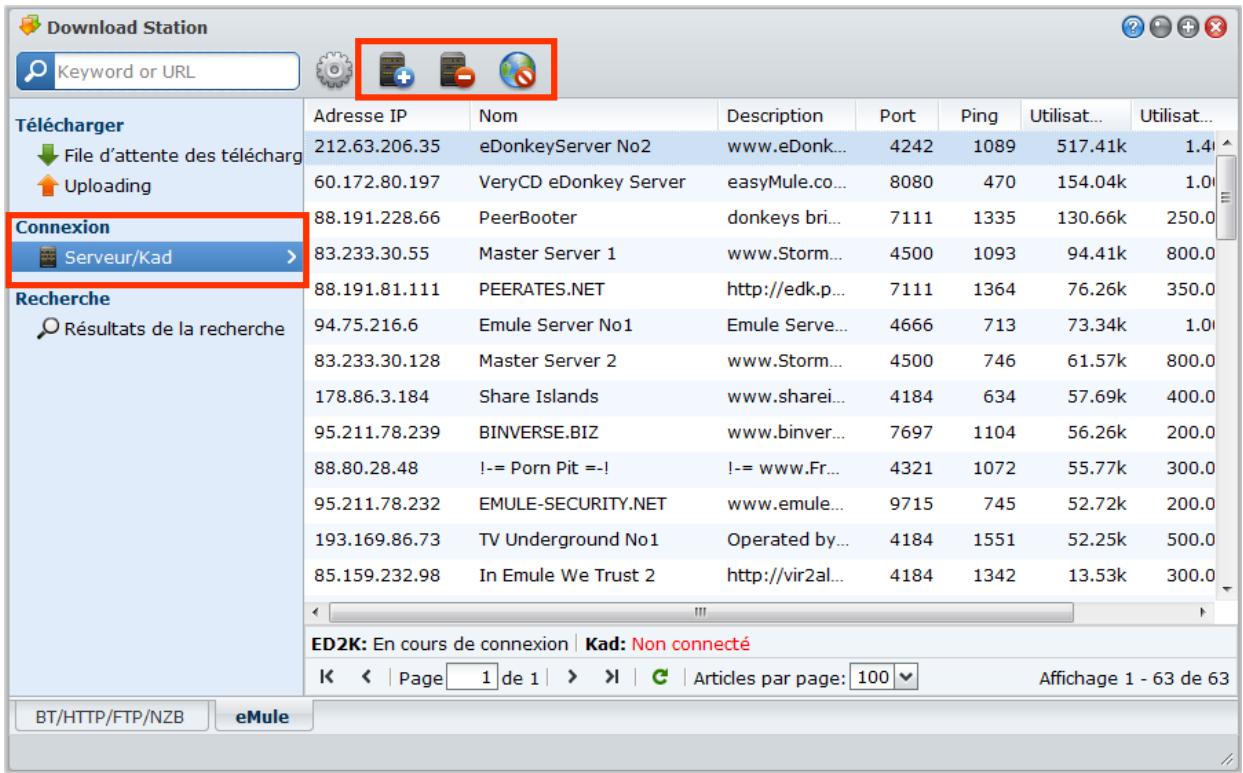This screenshot has width=1243, height=773.
Task: Select the PeerBooter server row
Action: (x=759, y=217)
